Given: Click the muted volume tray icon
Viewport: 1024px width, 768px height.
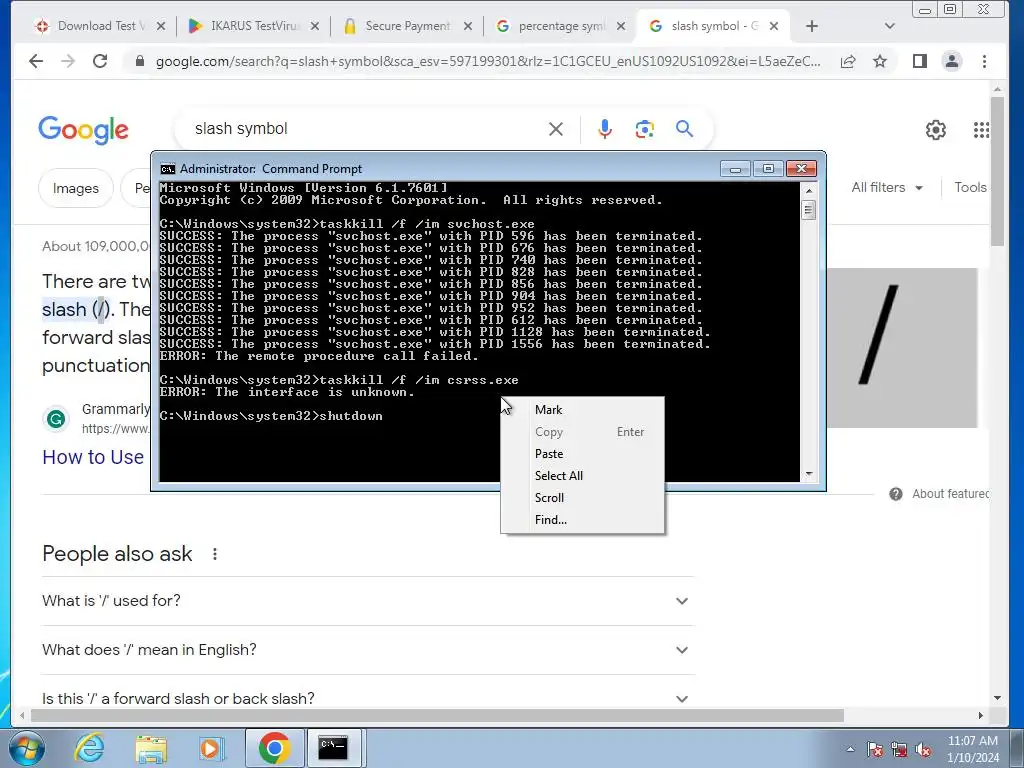Looking at the screenshot, I should (923, 750).
